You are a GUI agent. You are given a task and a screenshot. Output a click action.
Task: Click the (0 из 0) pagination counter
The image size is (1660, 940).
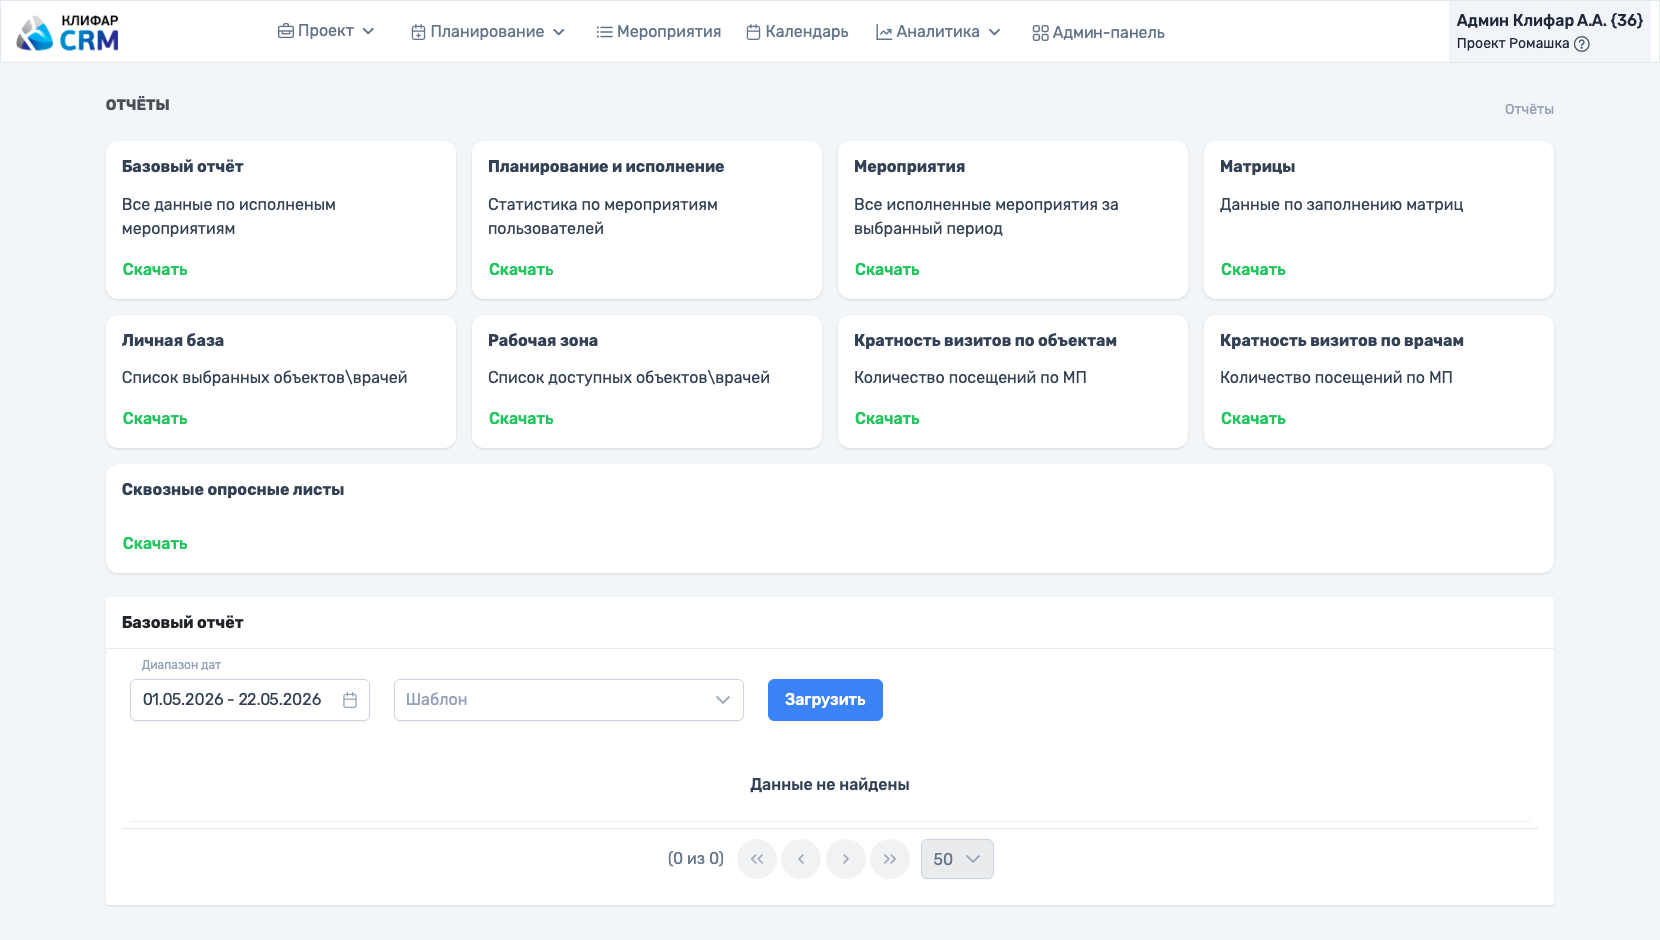tap(696, 858)
